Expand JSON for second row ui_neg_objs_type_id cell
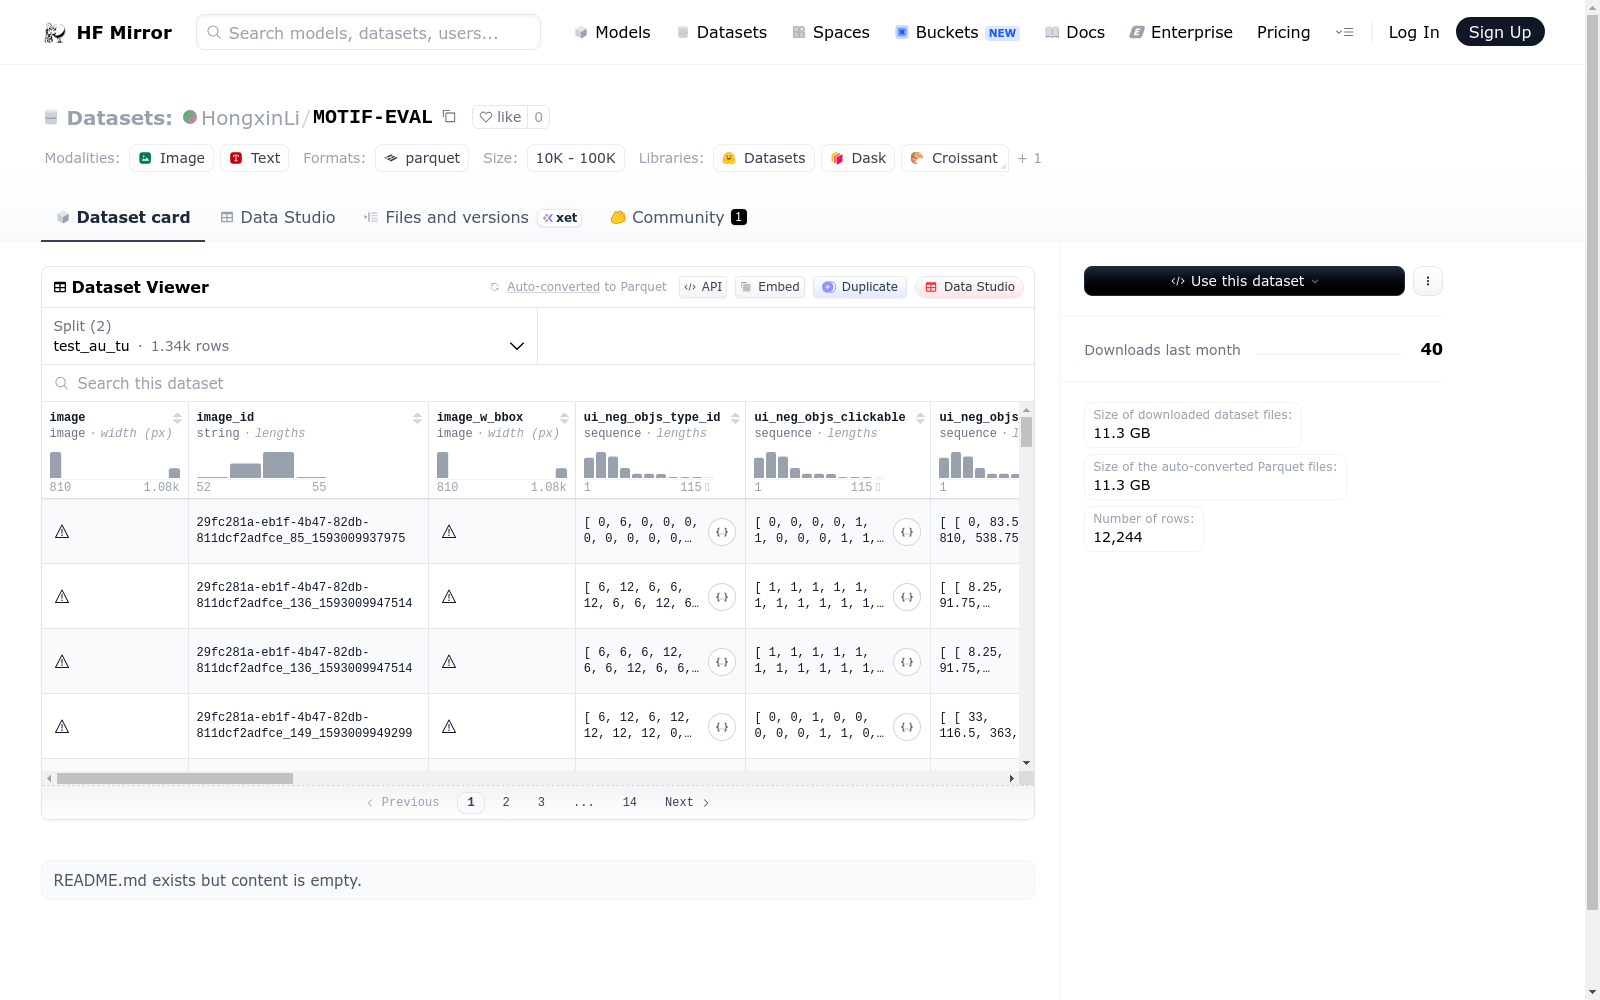 [722, 597]
